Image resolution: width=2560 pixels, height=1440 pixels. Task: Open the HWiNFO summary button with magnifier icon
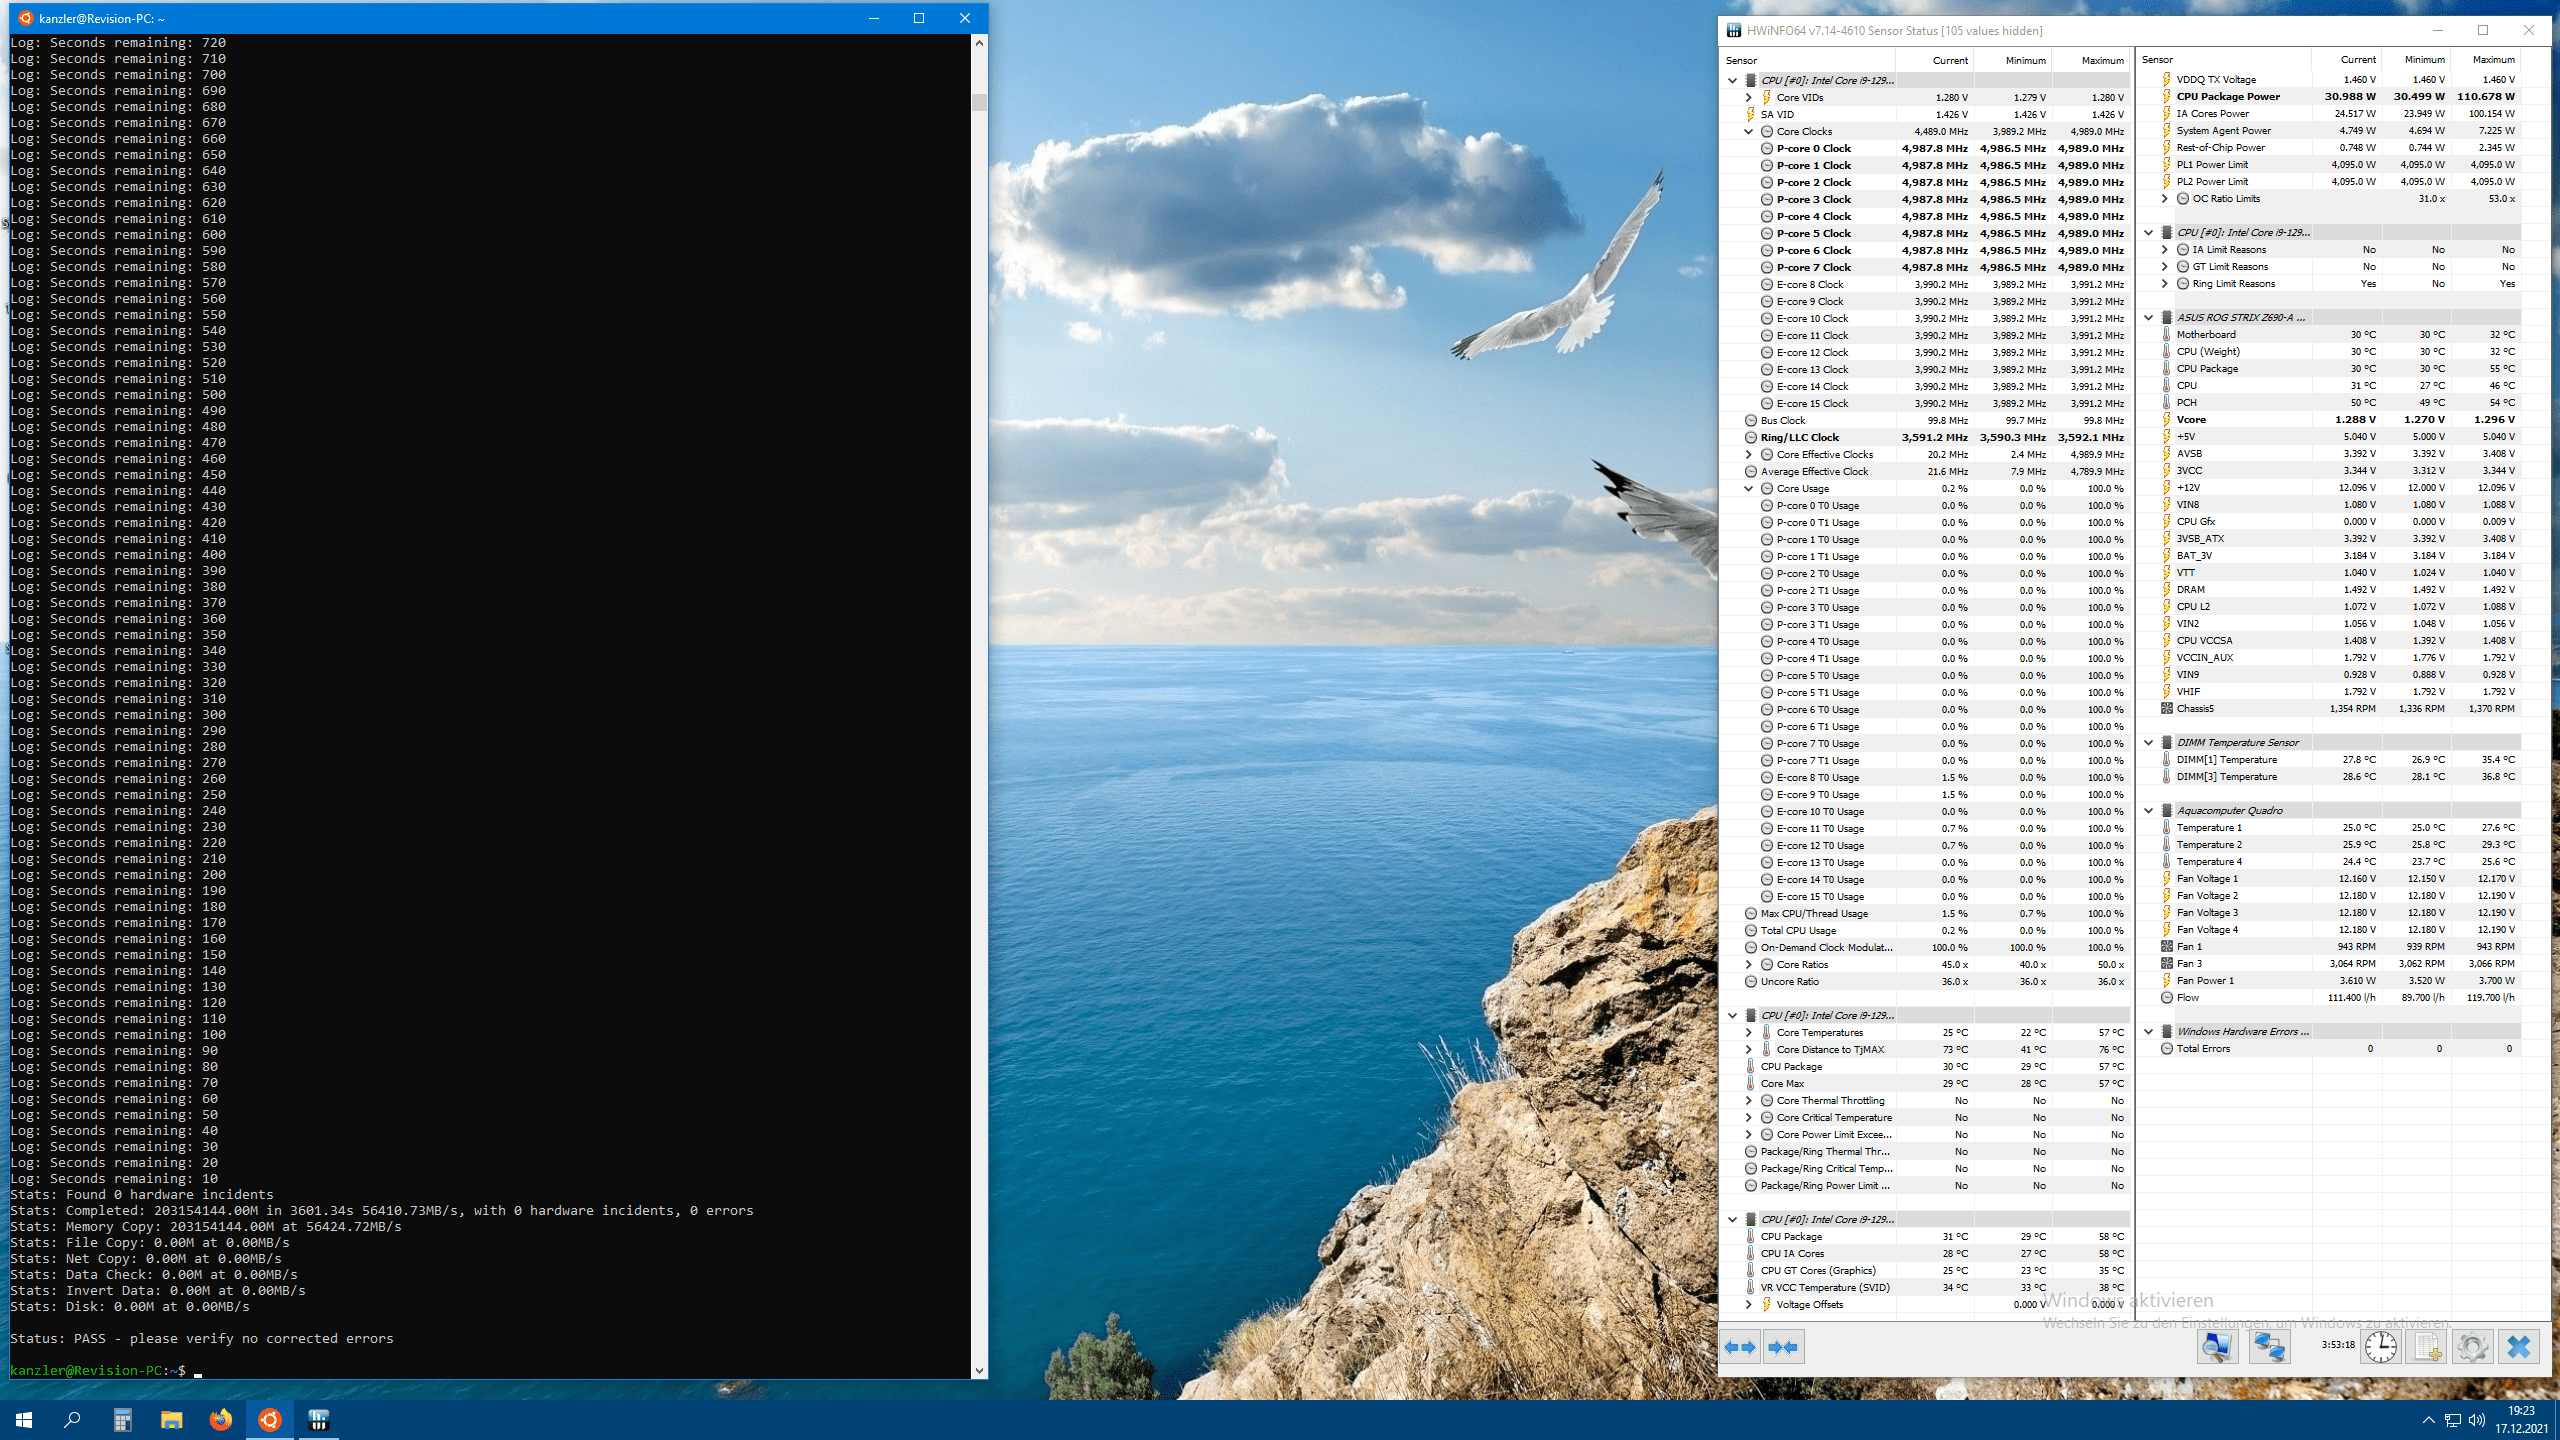pyautogui.click(x=2216, y=1347)
